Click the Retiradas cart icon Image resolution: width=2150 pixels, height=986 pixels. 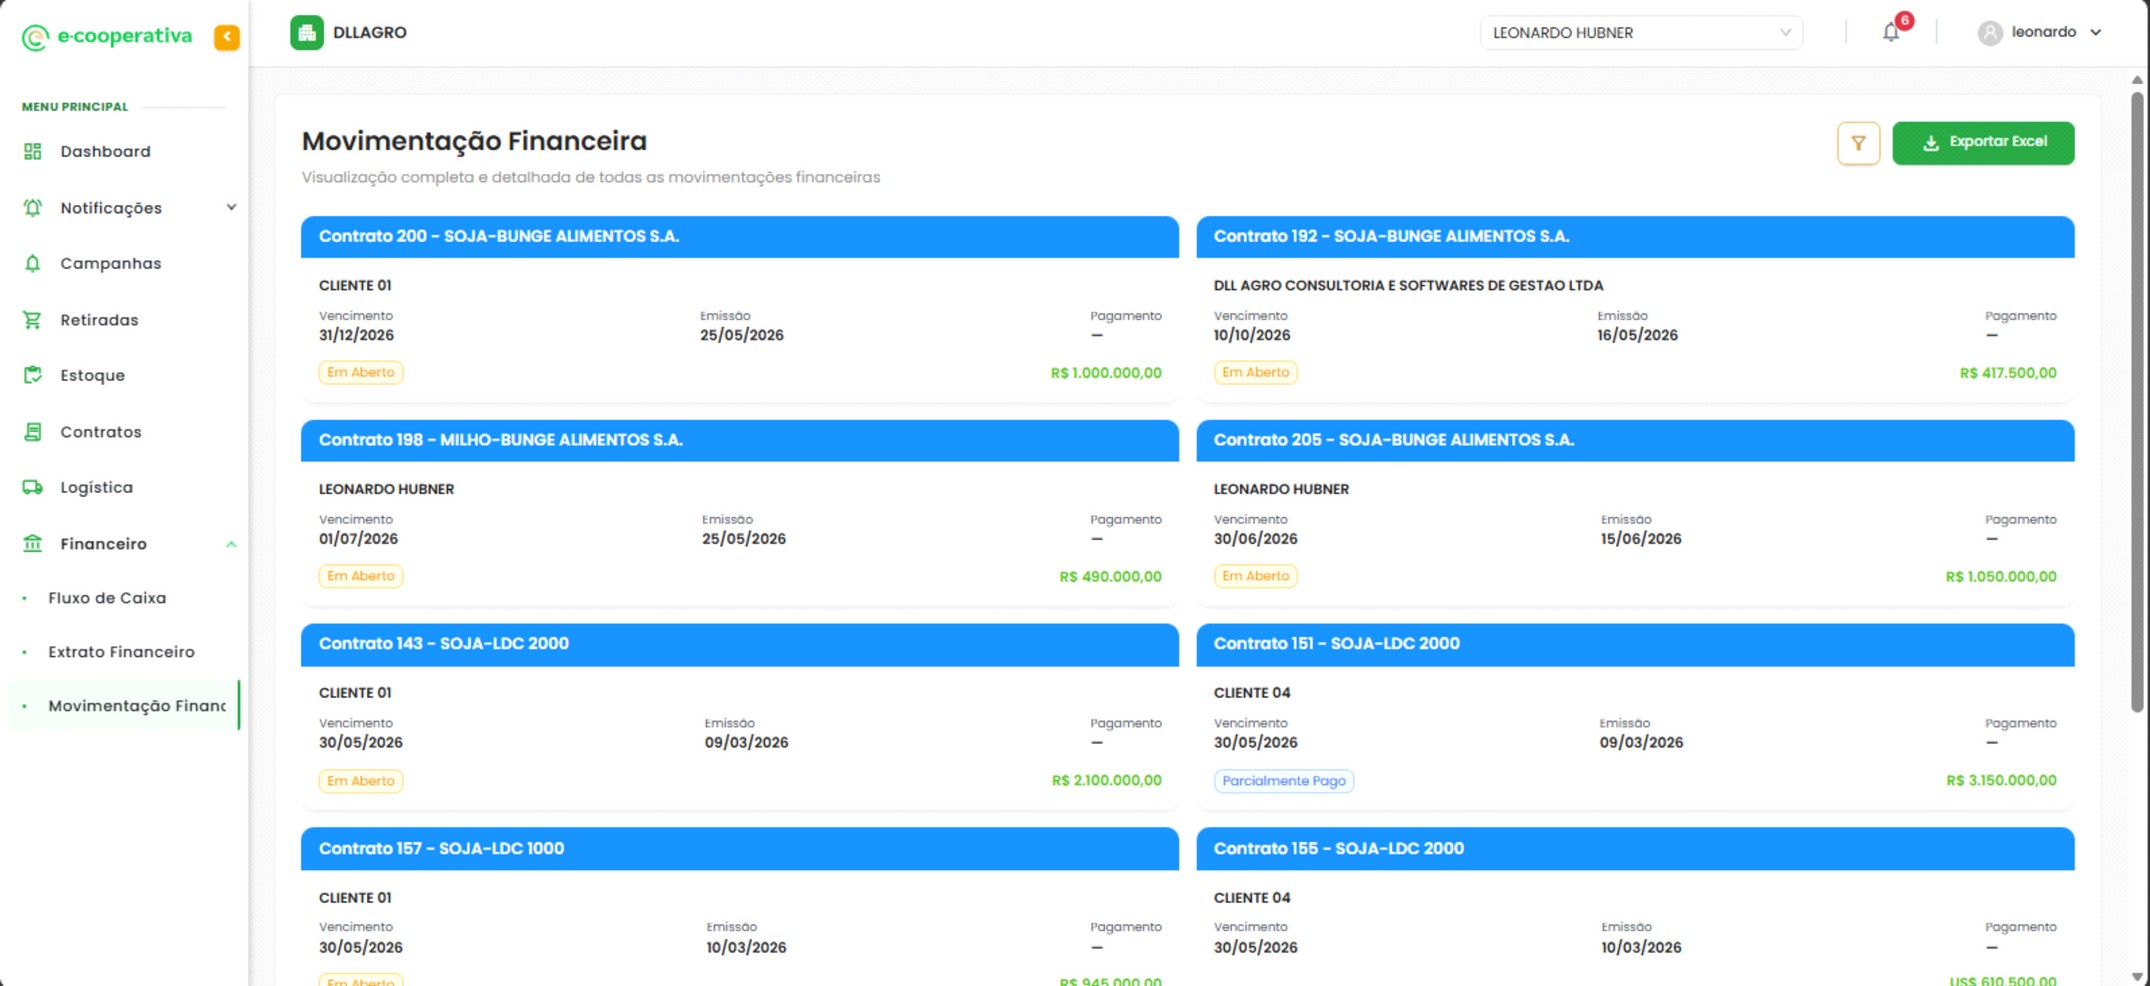pos(33,320)
